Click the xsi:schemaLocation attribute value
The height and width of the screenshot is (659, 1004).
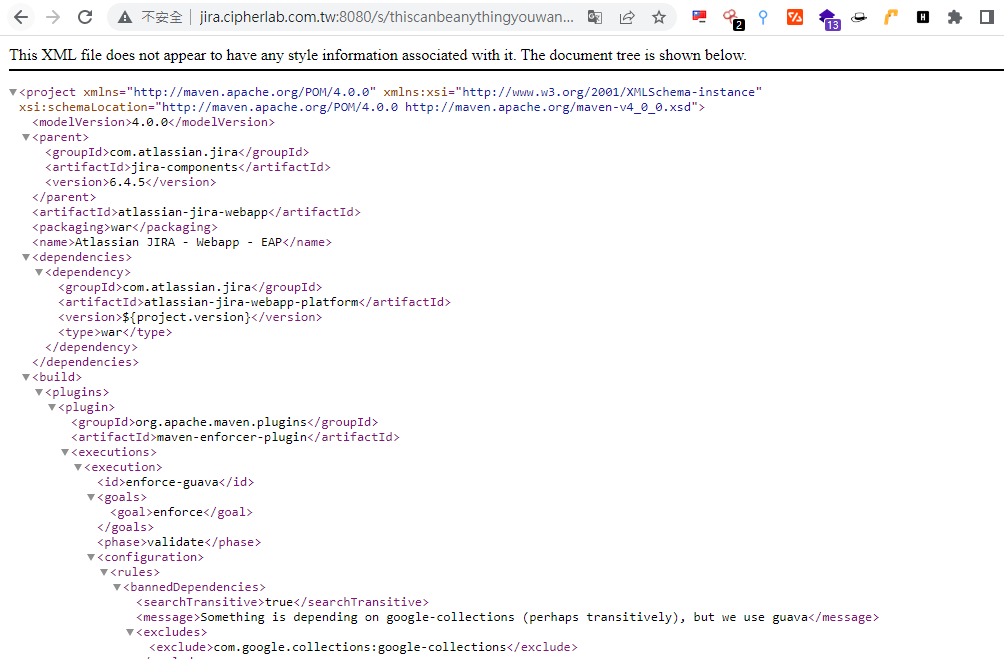(x=426, y=107)
